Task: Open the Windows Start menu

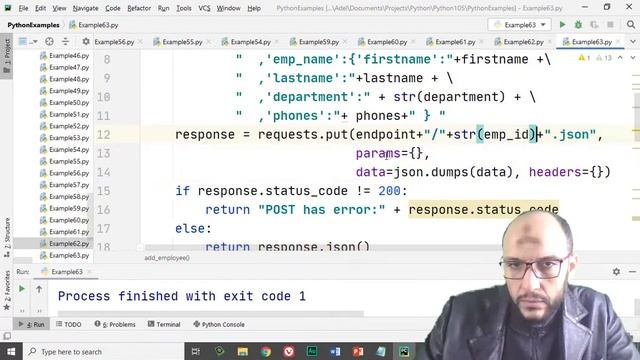Action: pos(11,351)
